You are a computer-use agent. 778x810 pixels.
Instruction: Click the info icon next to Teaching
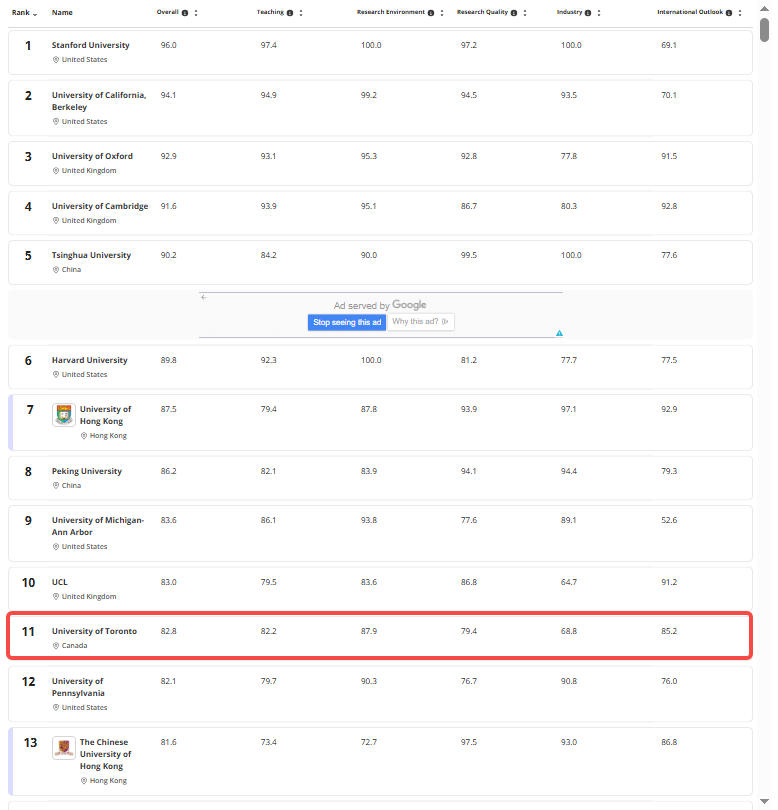click(290, 13)
